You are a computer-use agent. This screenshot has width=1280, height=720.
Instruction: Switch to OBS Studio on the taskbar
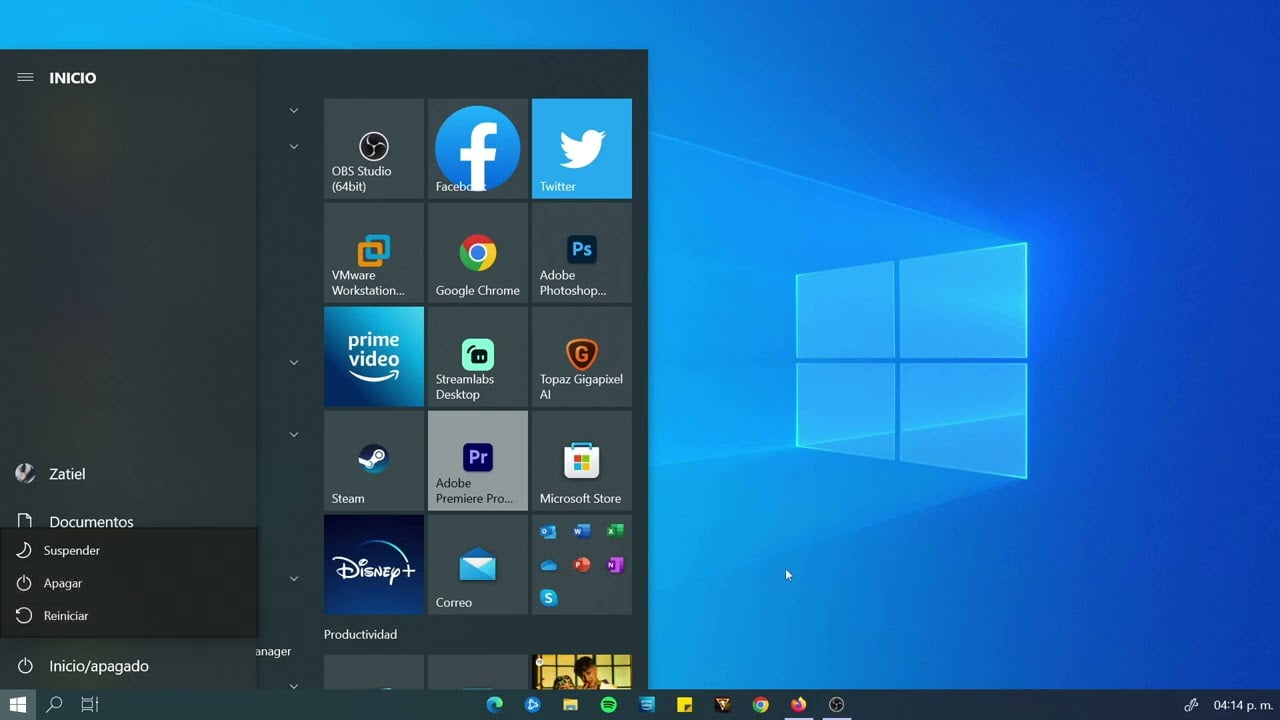(837, 704)
